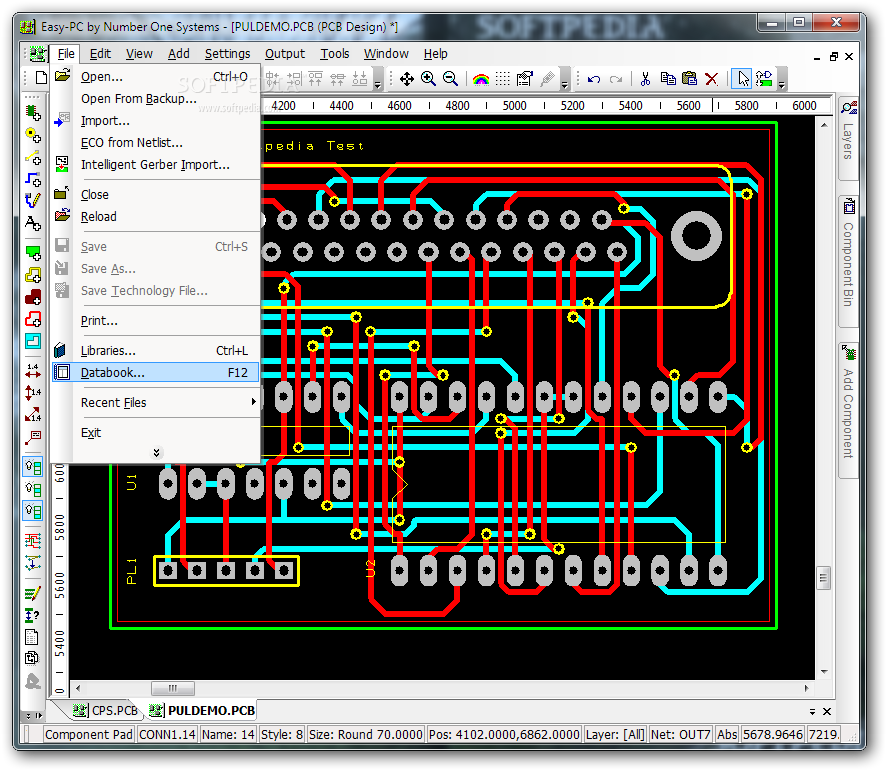Click the multi-colored routing icon in left toolbar
Viewport: 887px width, 771px height.
33,541
